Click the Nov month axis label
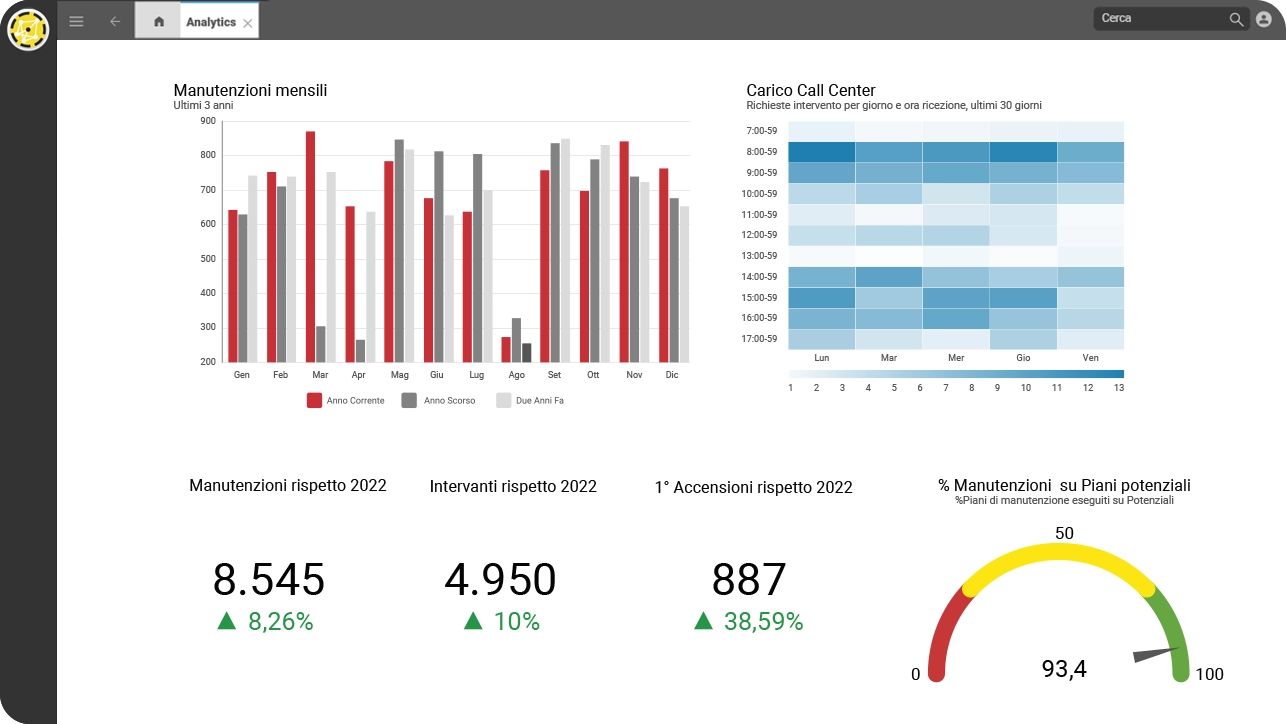1286x724 pixels. tap(634, 375)
